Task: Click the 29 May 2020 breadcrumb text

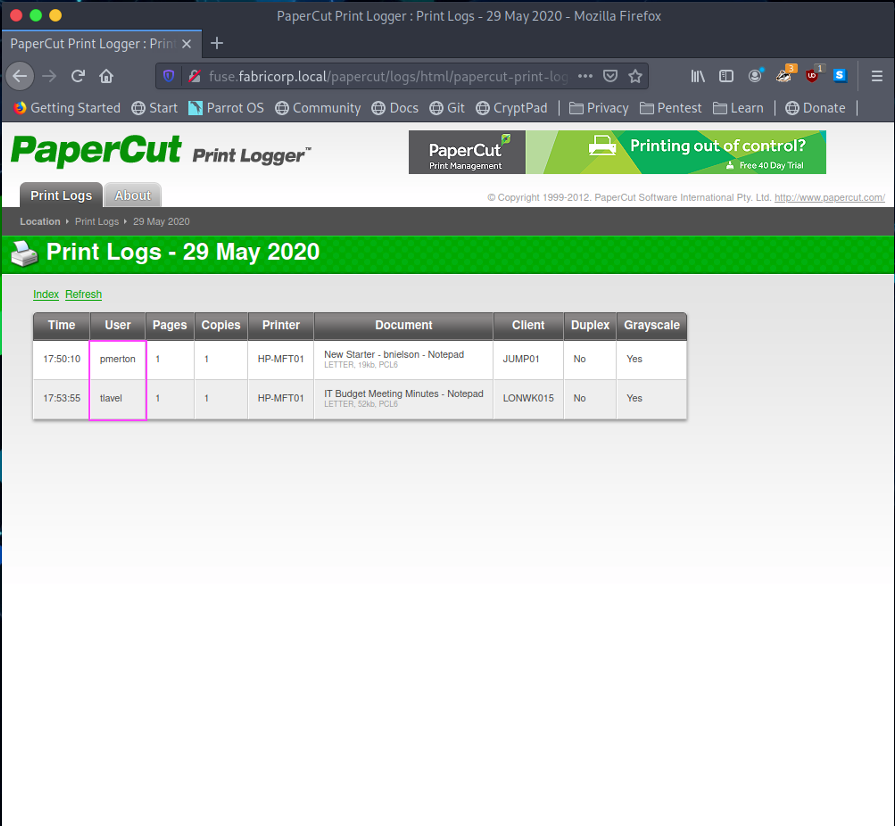Action: click(x=162, y=221)
